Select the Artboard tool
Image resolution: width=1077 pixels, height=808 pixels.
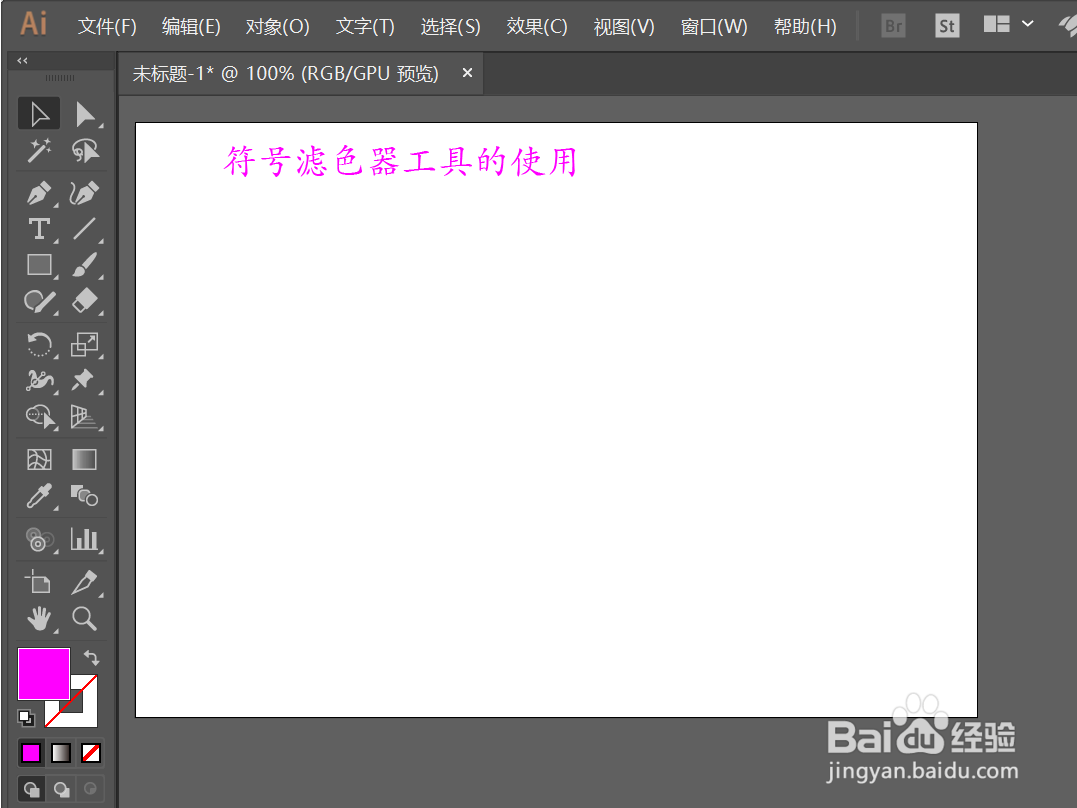(x=39, y=583)
